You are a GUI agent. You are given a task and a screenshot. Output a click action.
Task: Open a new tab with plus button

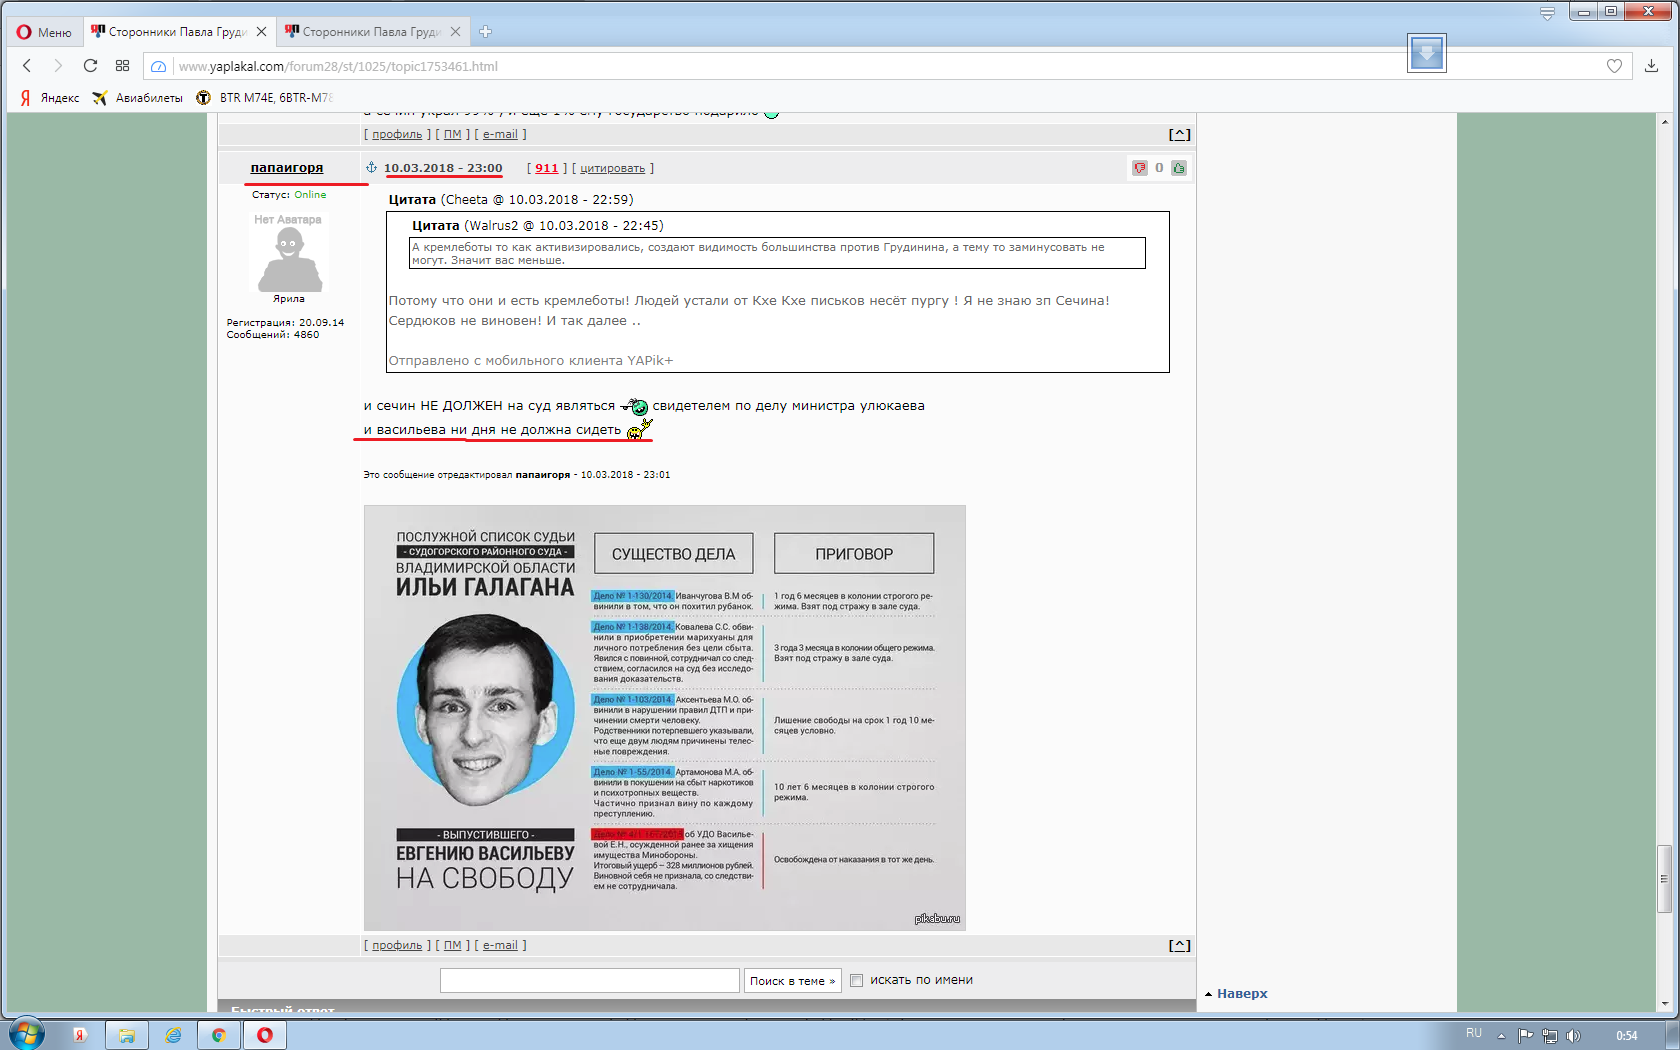tap(485, 32)
